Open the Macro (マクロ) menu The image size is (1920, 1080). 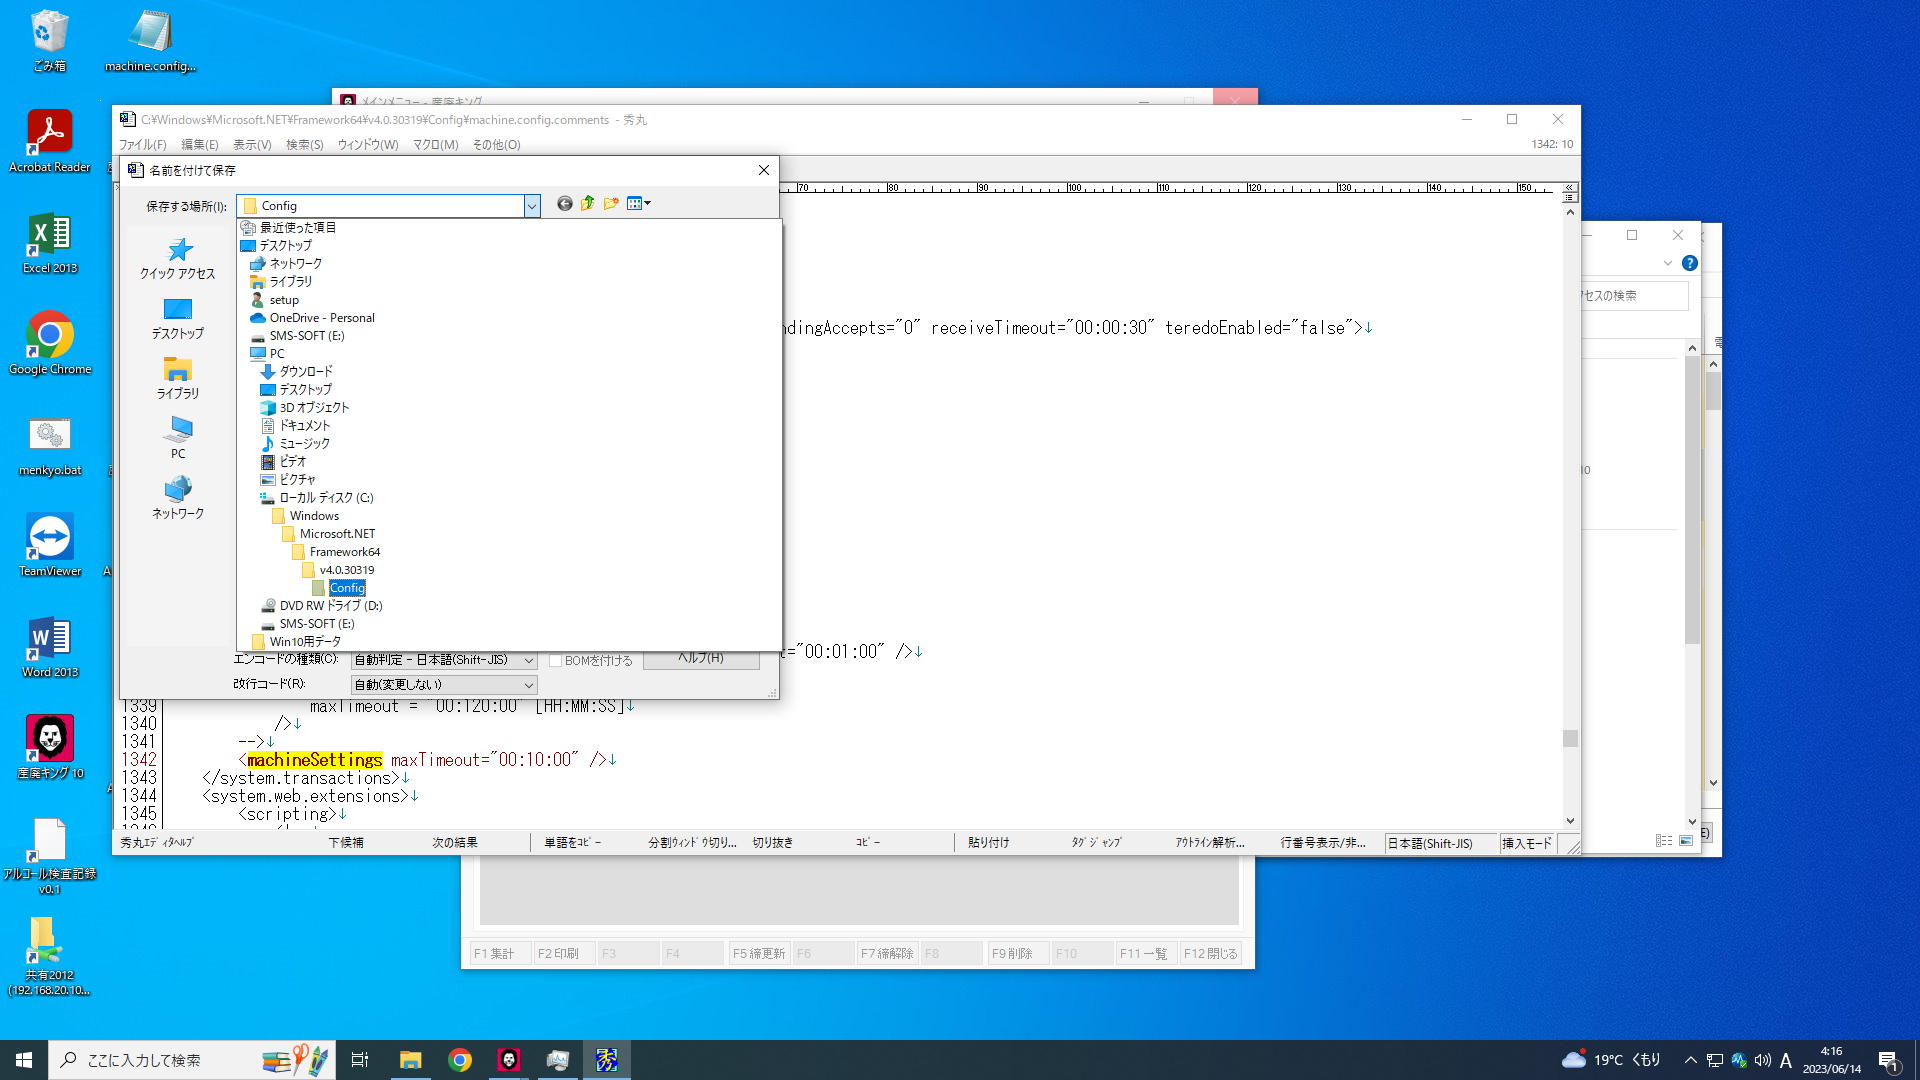[x=435, y=145]
